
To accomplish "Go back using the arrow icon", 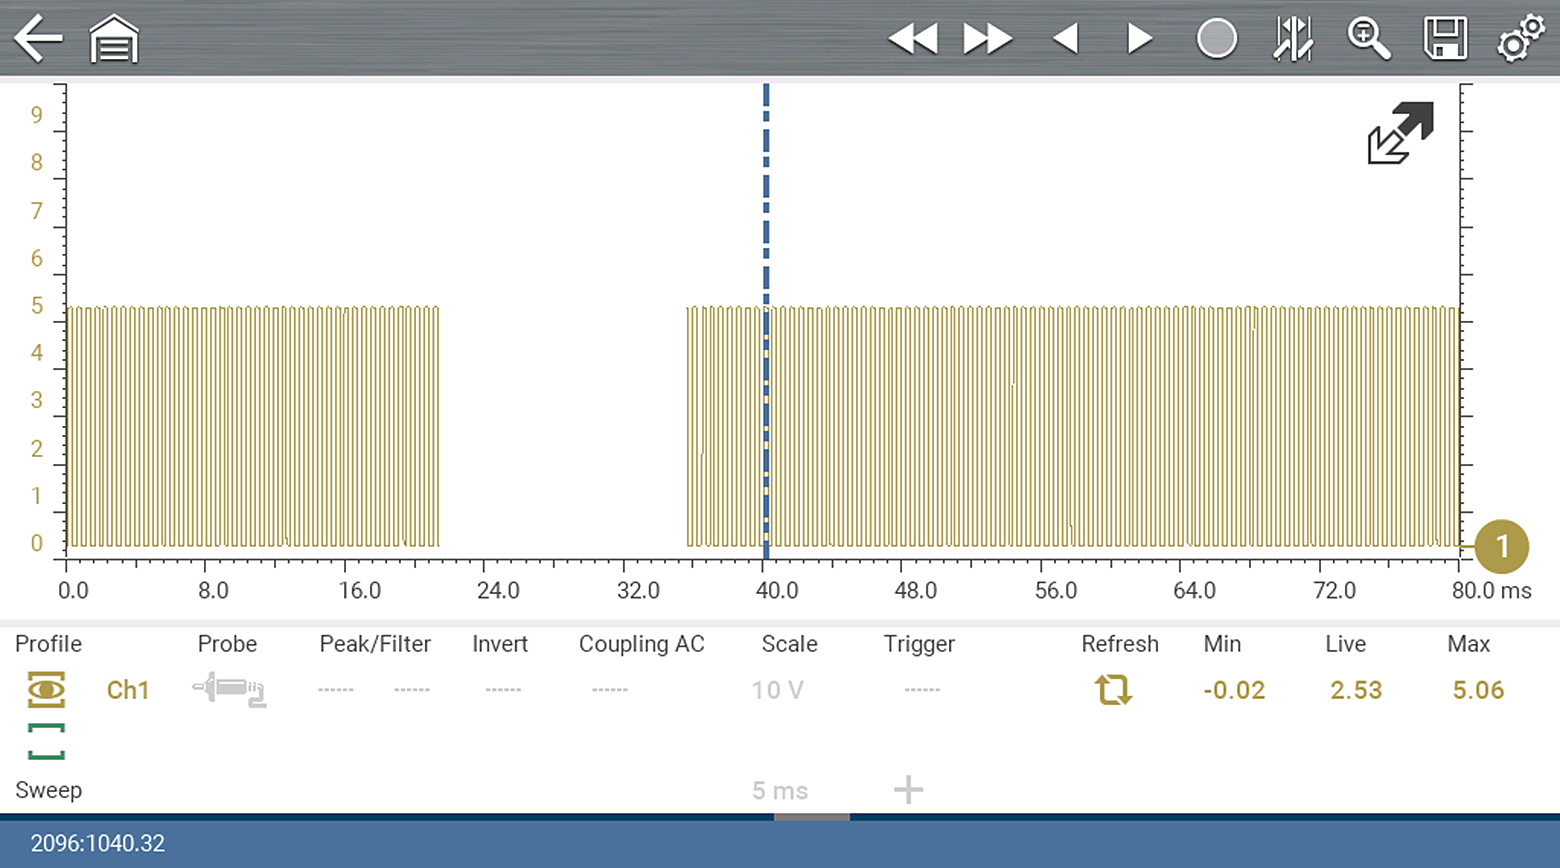I will pos(38,39).
